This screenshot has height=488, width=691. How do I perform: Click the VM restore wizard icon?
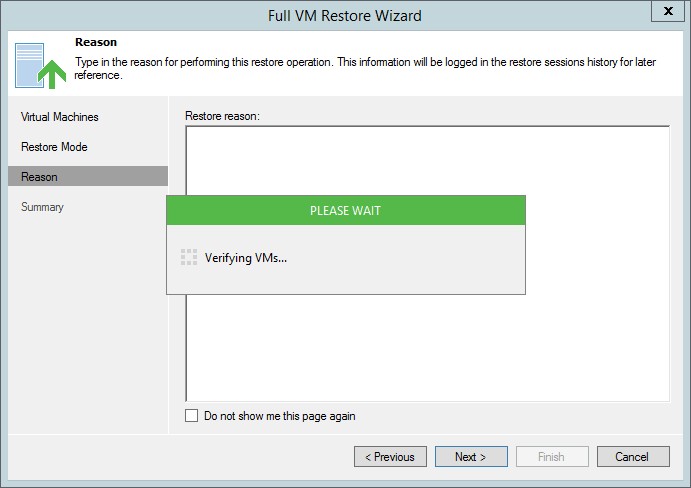[41, 66]
